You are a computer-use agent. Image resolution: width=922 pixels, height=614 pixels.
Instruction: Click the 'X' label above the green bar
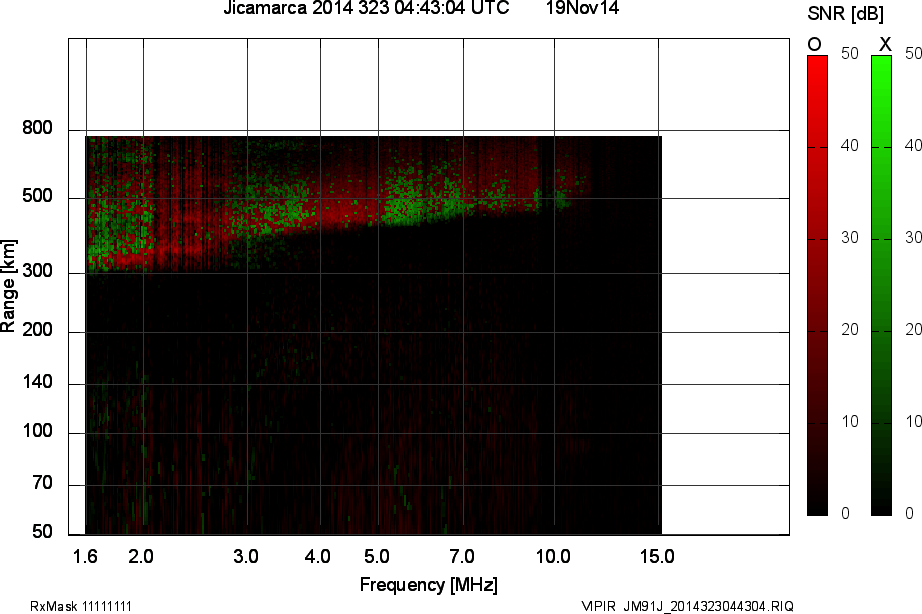pyautogui.click(x=885, y=44)
